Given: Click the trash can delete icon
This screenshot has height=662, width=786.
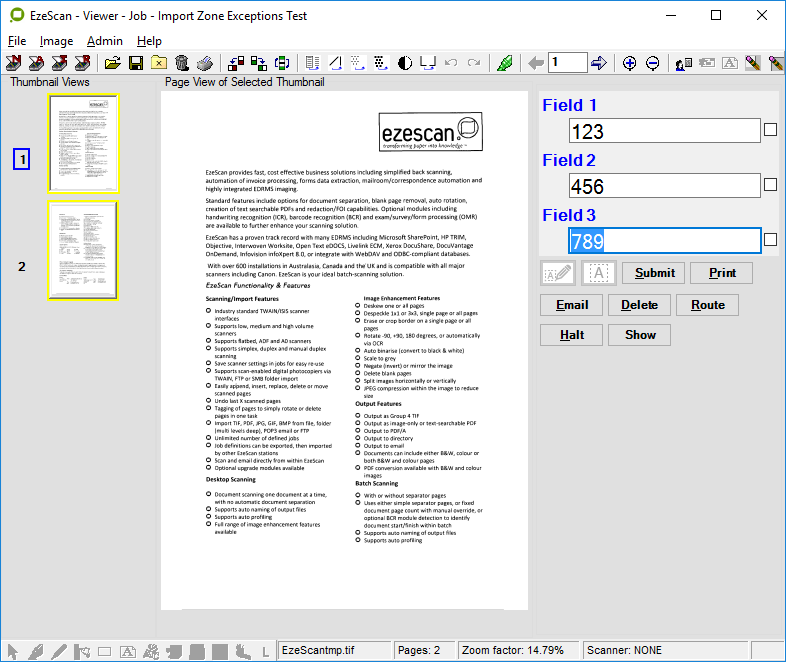Looking at the screenshot, I should point(181,63).
